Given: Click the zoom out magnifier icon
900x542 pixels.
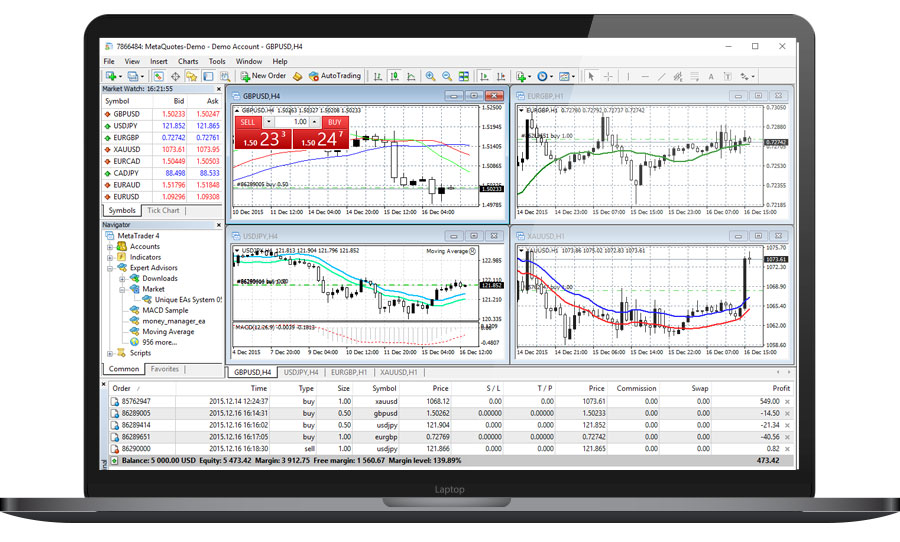Looking at the screenshot, I should point(447,76).
